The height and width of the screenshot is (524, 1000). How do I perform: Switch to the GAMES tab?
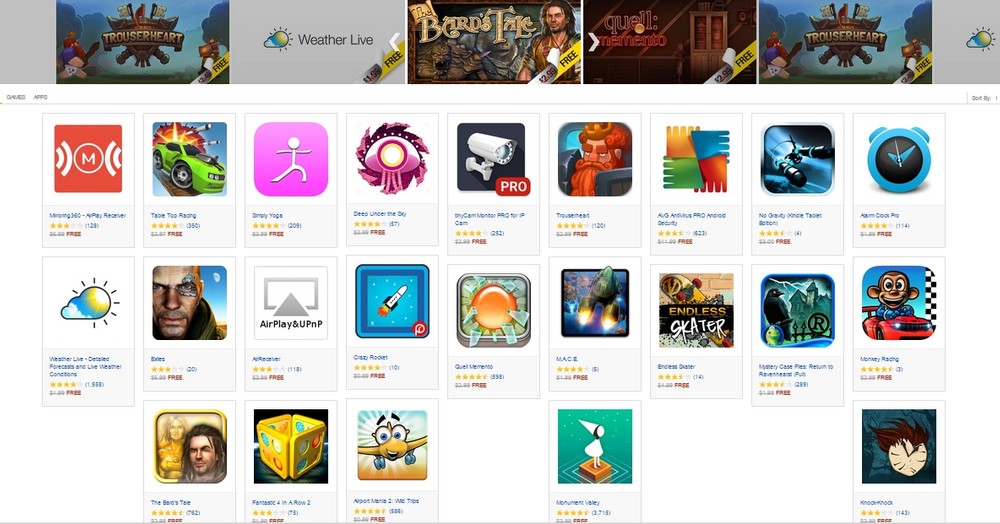click(15, 98)
